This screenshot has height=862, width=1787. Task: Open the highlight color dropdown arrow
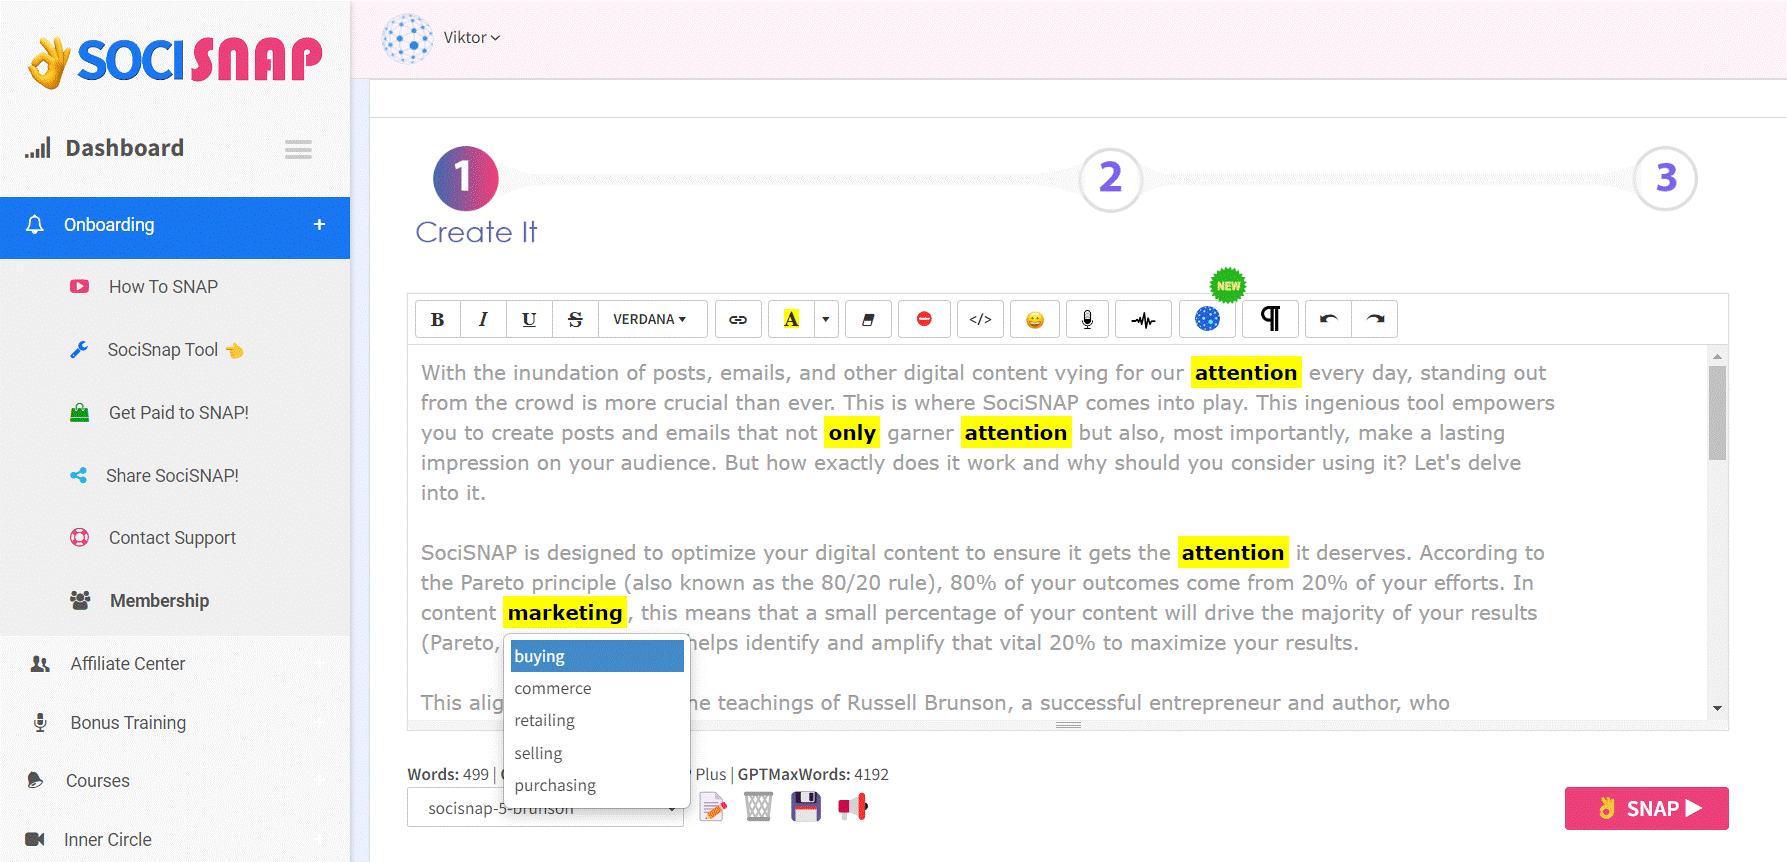(x=826, y=319)
